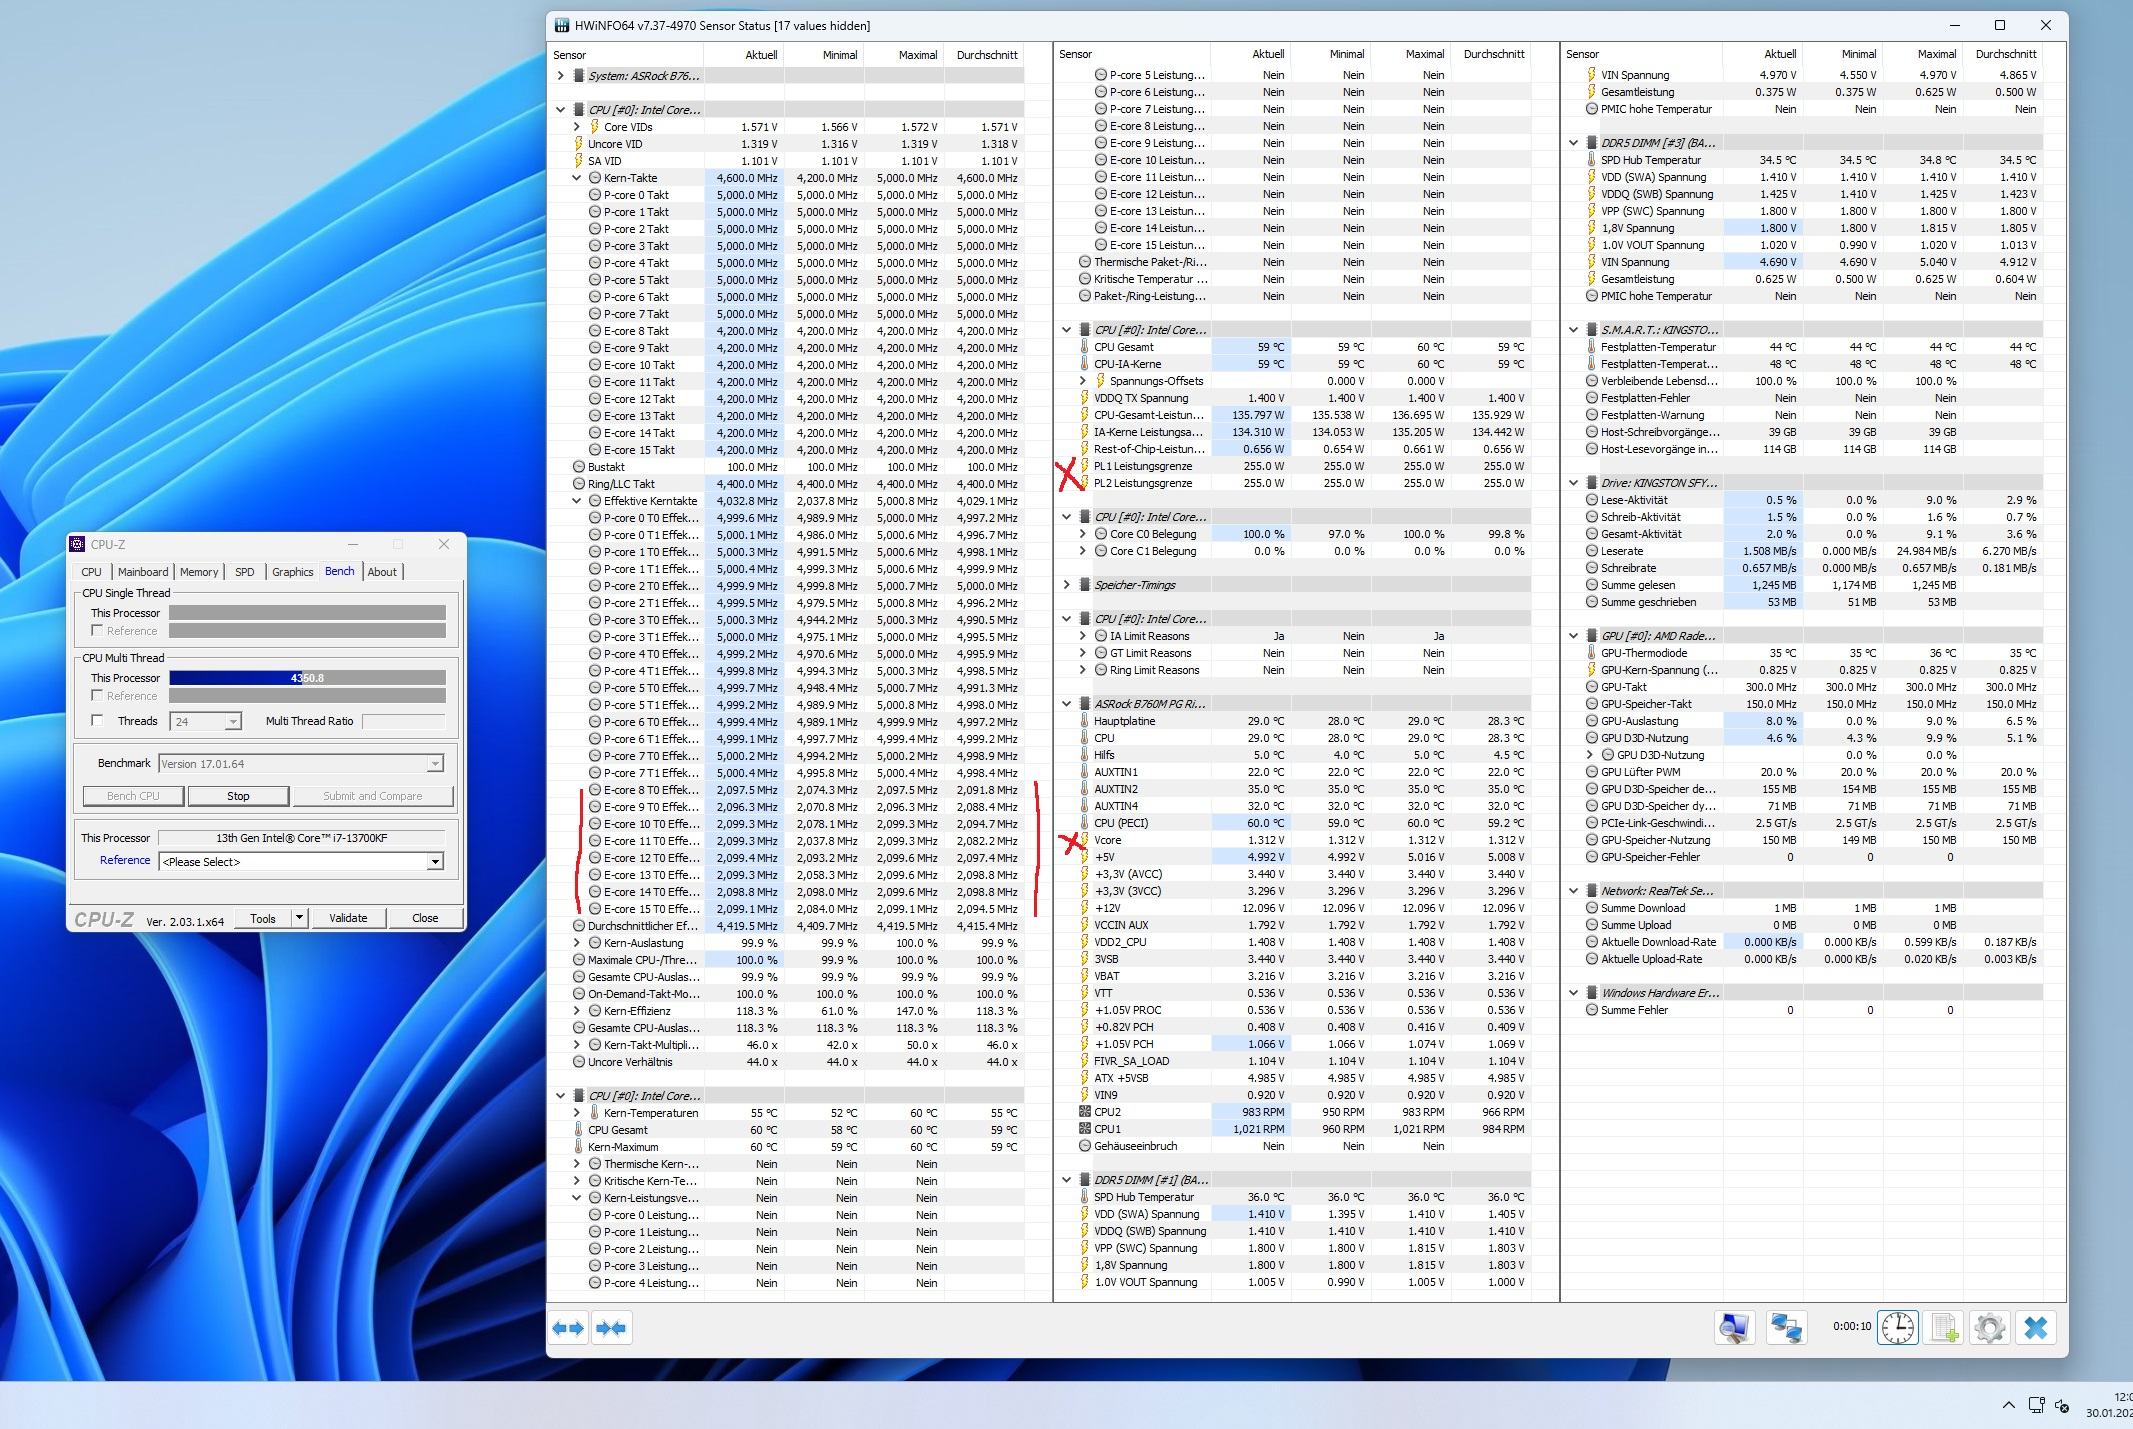Screen dimensions: 2133x1429
Task: Tick Single Thread Reference checkbox
Action: 97,630
